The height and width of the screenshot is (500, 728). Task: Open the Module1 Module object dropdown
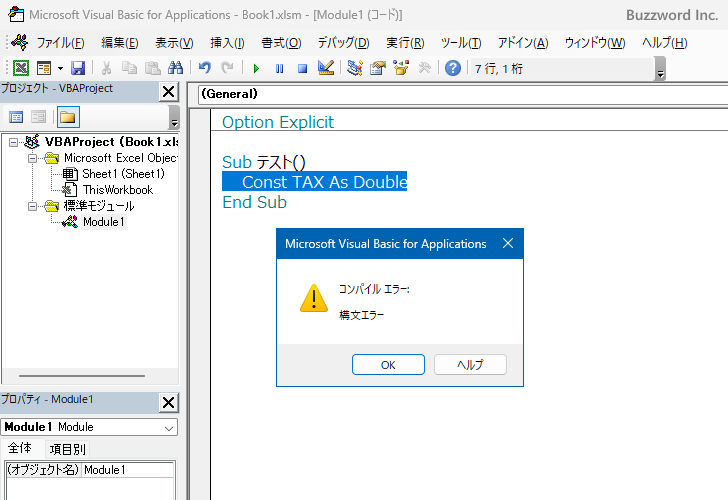(169, 428)
